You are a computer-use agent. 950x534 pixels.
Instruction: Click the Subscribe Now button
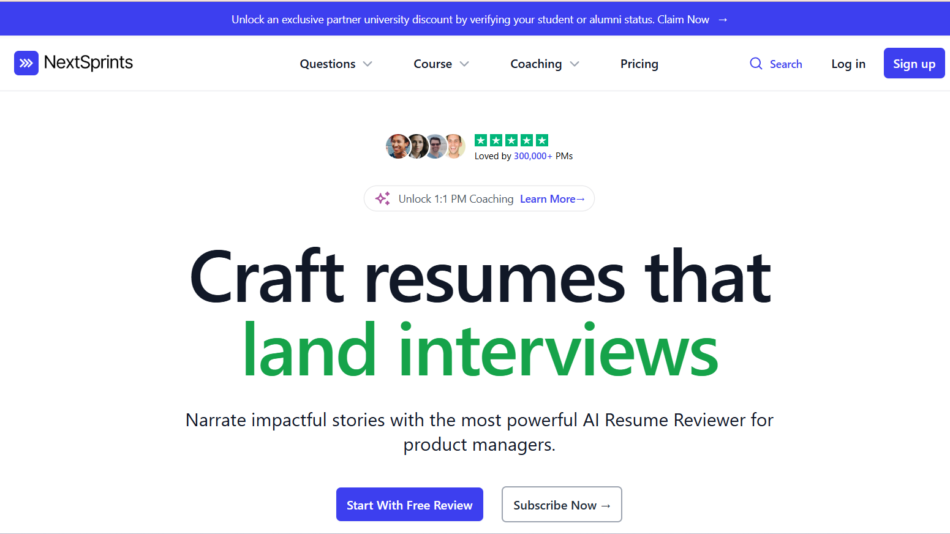[x=562, y=504]
